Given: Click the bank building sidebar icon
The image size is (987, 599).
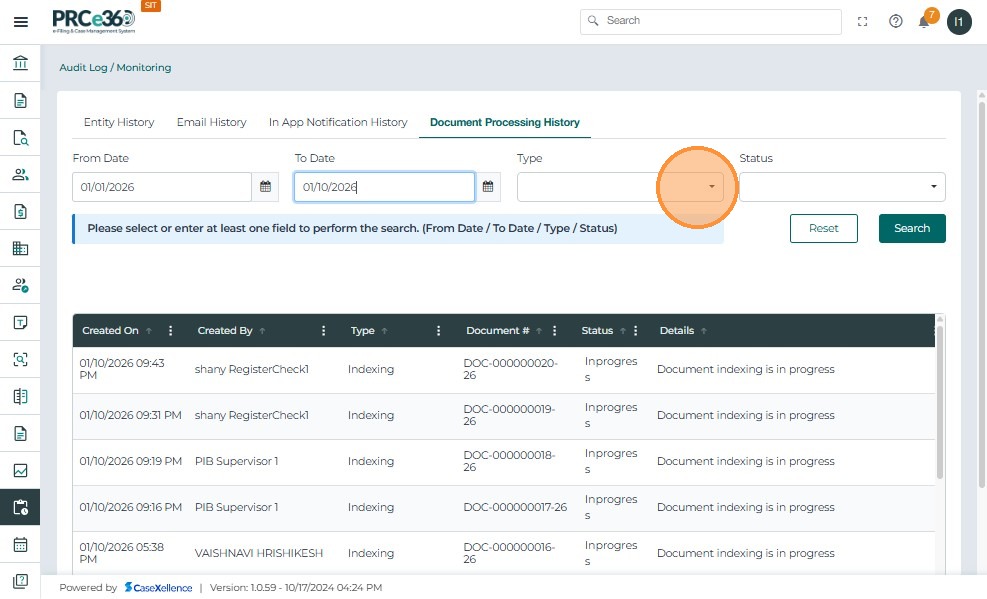Looking at the screenshot, I should point(20,64).
